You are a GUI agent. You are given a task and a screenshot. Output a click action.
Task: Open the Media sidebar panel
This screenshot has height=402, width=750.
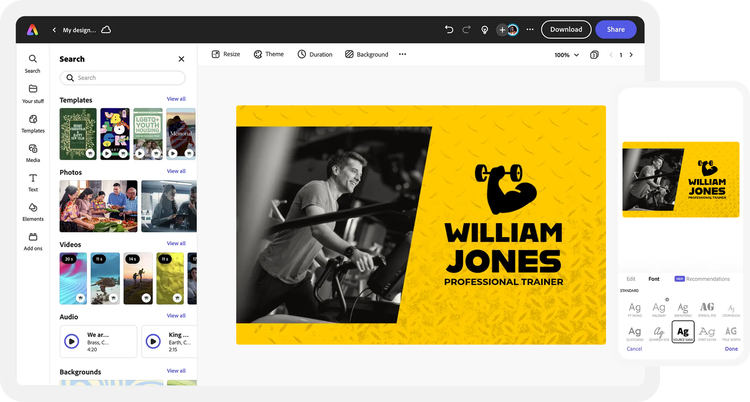click(33, 151)
